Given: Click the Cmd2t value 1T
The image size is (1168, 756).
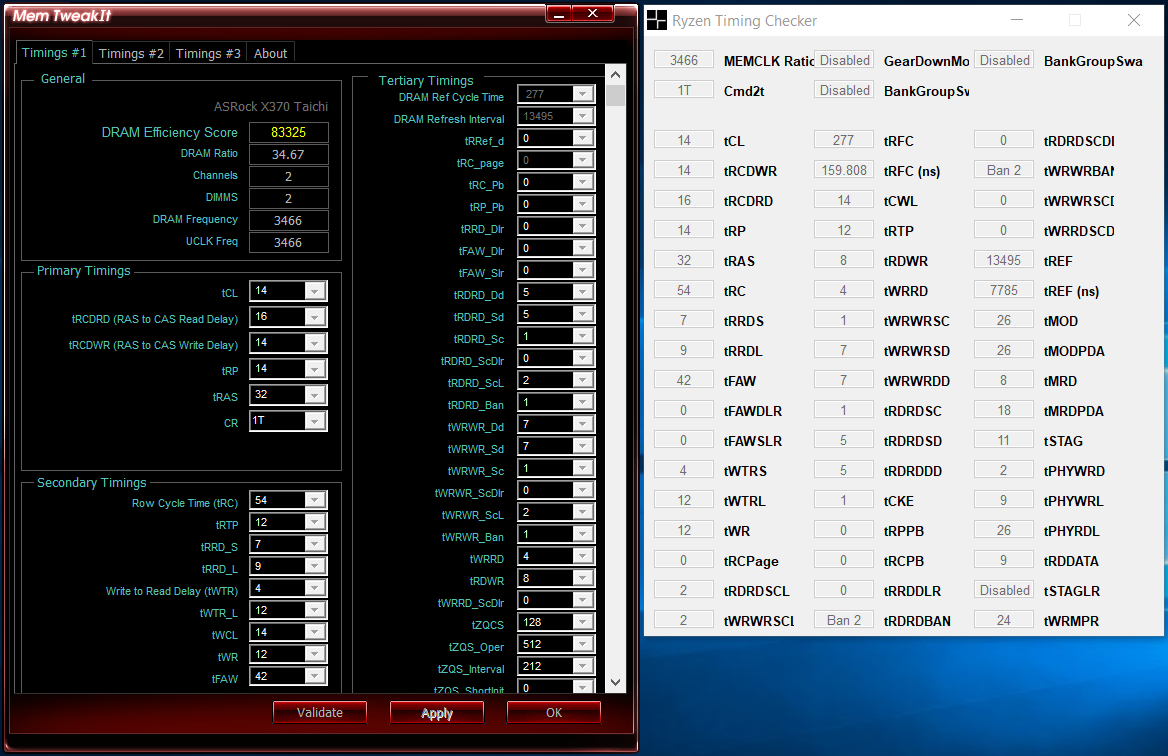Looking at the screenshot, I should [x=684, y=90].
